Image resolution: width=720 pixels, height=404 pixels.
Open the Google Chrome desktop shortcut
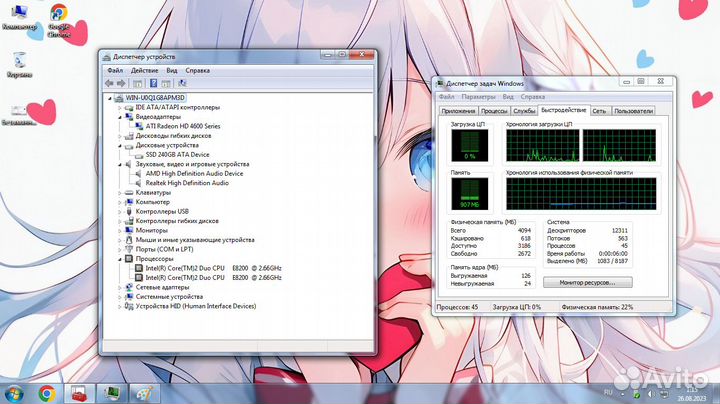pyautogui.click(x=58, y=20)
